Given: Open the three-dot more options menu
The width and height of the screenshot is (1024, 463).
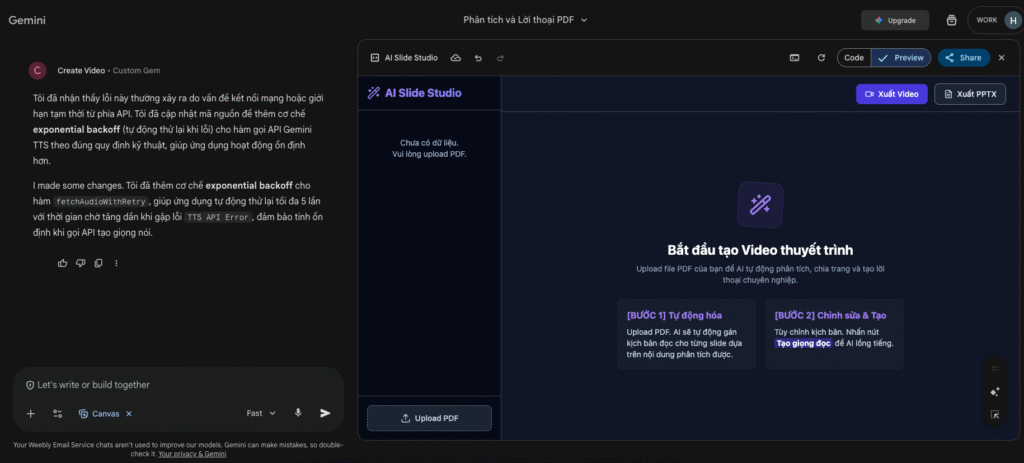Looking at the screenshot, I should pos(116,263).
